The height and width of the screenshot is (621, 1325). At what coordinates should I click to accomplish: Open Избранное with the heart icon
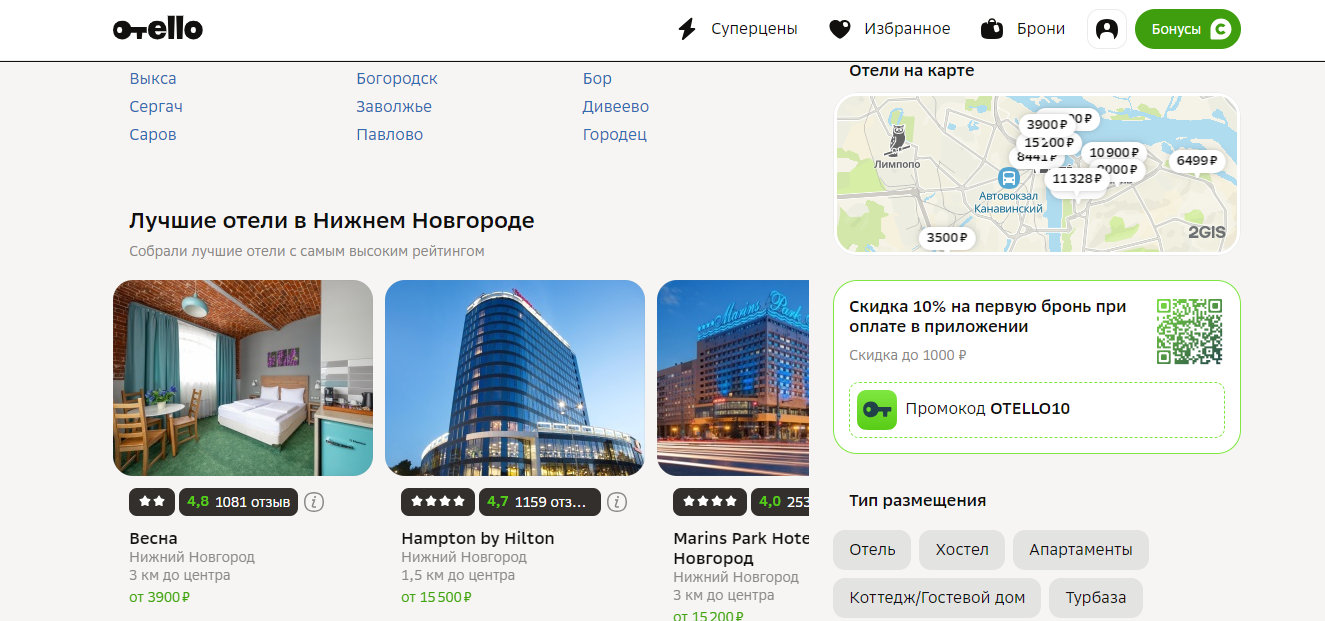click(840, 29)
